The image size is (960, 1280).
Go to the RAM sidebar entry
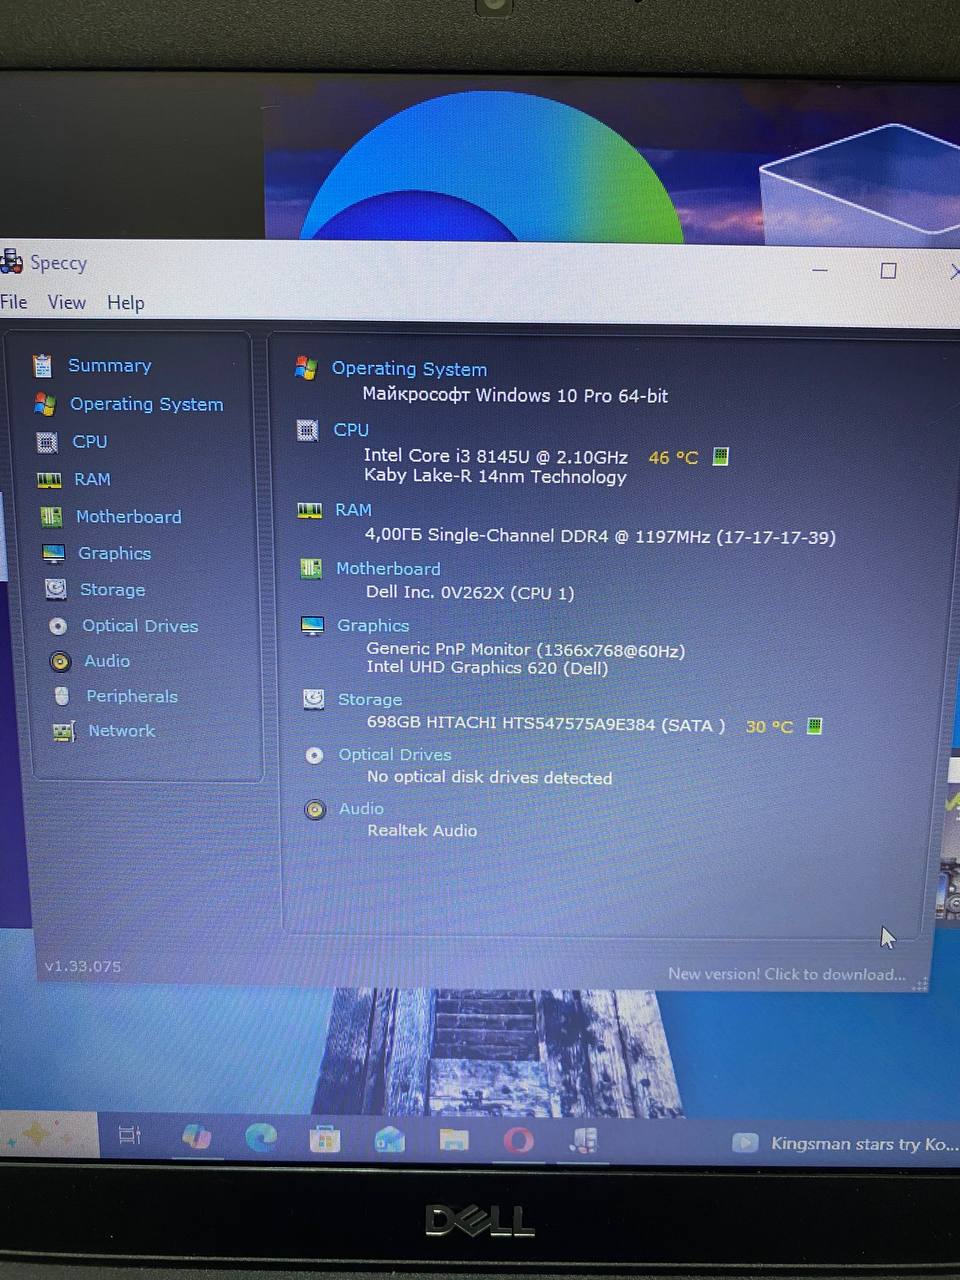point(92,479)
